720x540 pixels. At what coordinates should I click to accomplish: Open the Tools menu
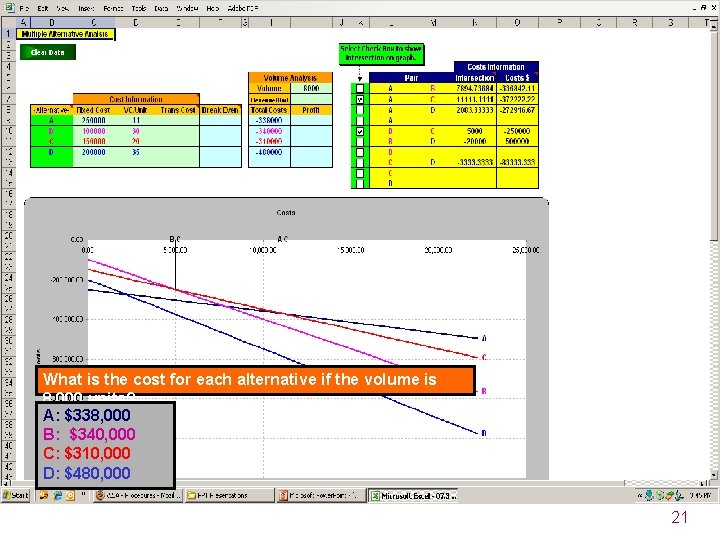click(139, 8)
